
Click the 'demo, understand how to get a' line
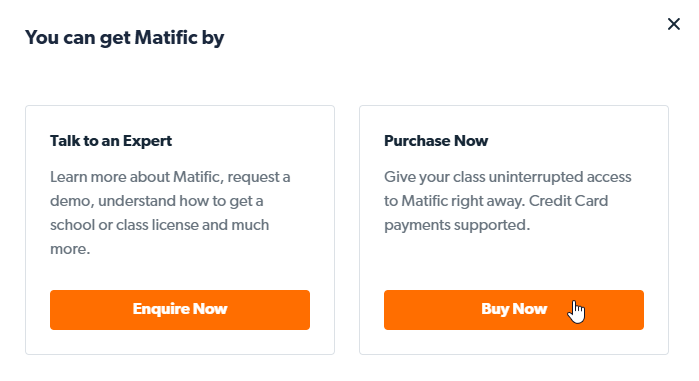coord(156,201)
